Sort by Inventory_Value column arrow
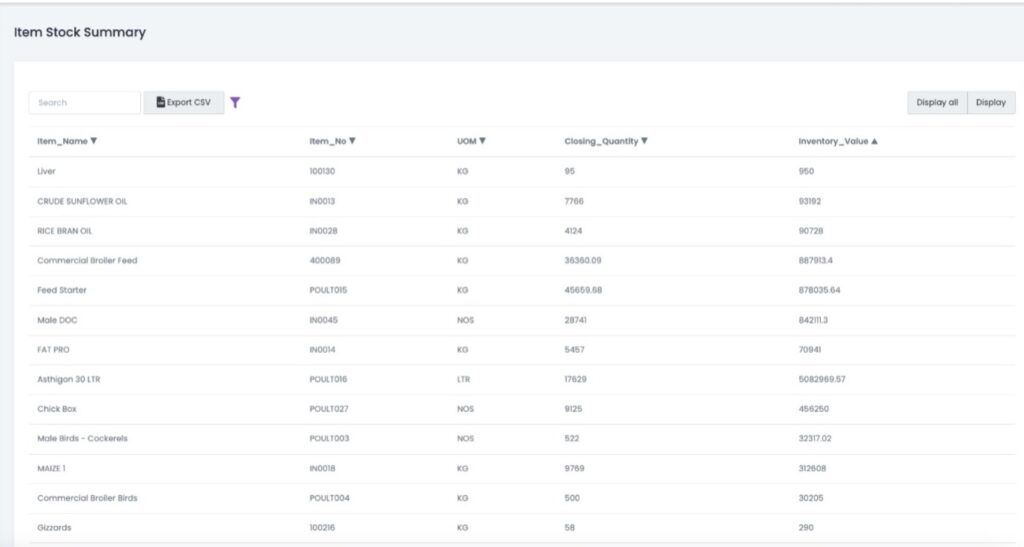The image size is (1024, 547). [x=874, y=141]
